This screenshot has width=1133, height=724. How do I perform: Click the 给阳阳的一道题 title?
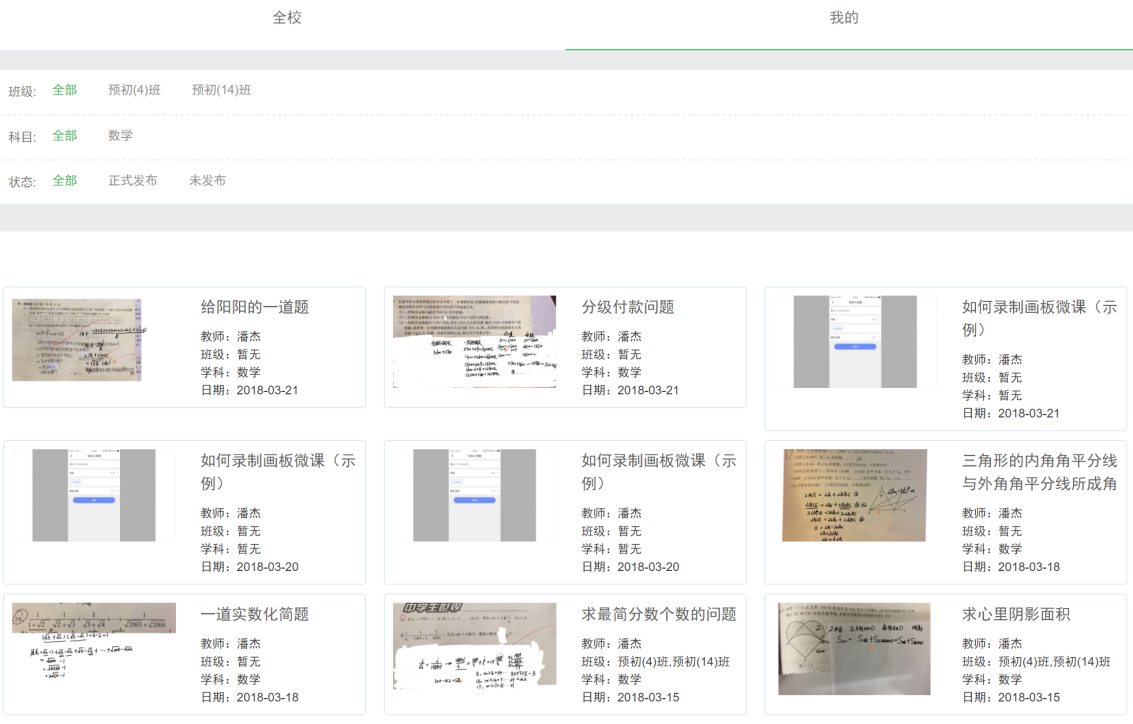(x=254, y=307)
